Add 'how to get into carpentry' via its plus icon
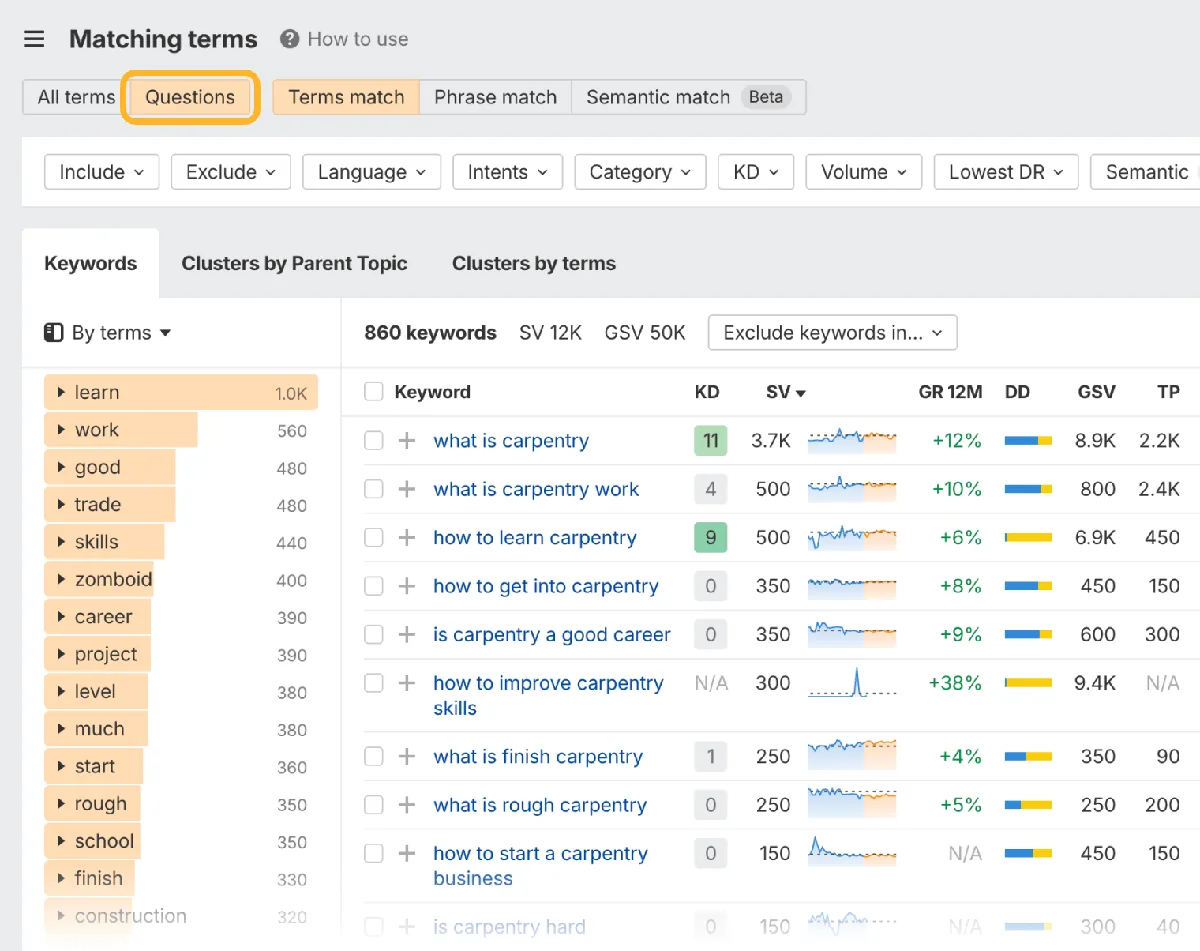The image size is (1200, 951). click(x=406, y=586)
